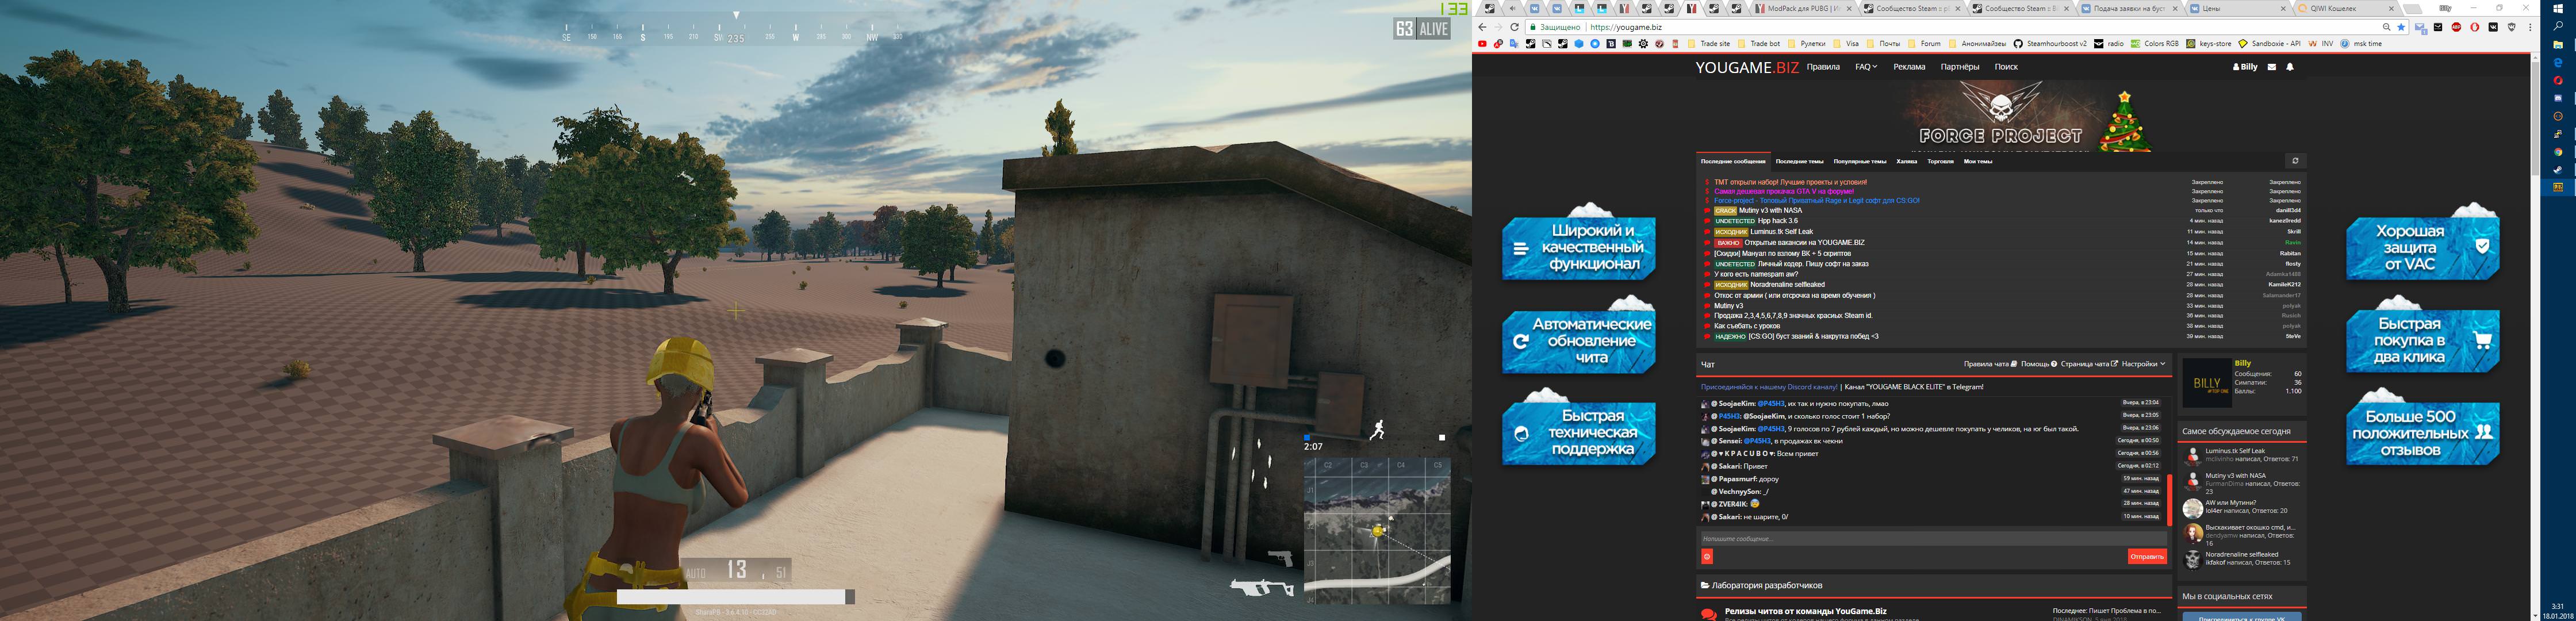Open the Реклама forum menu item
Screen dimensions: 2576x621
tap(1909, 67)
